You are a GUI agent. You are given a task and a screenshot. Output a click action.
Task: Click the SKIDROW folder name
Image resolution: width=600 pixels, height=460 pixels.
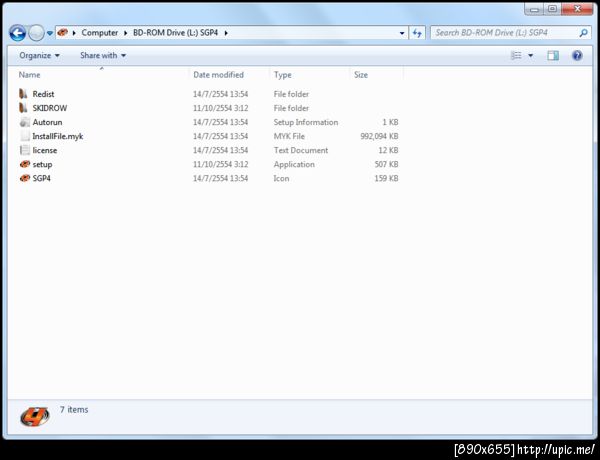coord(50,108)
